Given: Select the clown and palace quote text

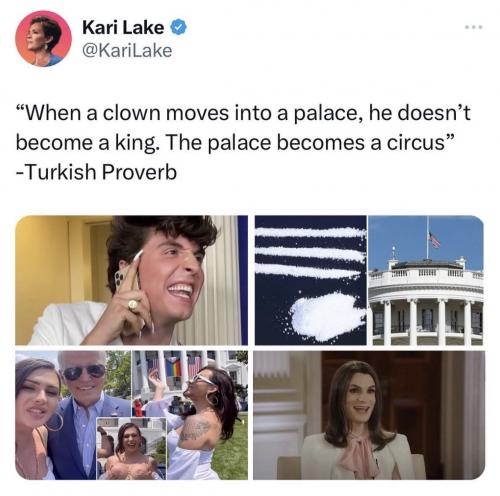Looking at the screenshot, I should click(243, 128).
